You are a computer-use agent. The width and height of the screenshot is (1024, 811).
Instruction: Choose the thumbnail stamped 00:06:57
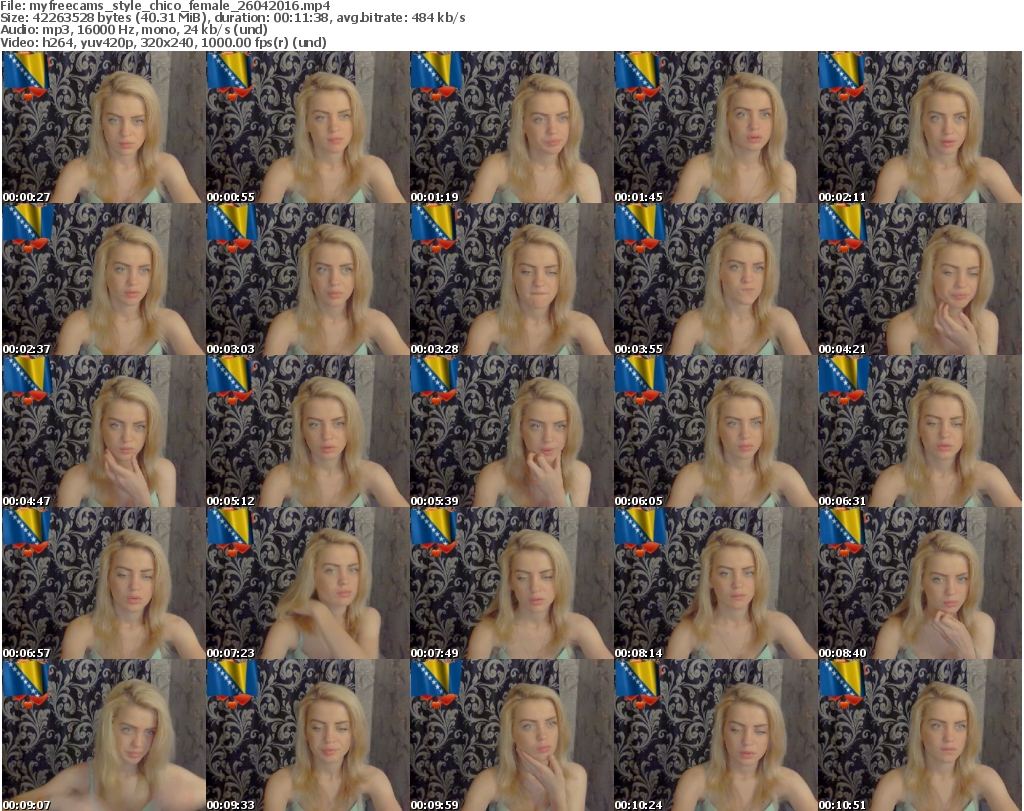click(104, 584)
